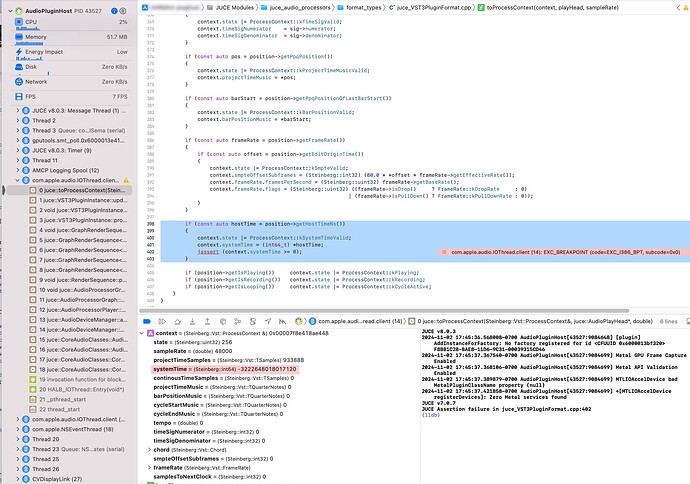
Task: Open the Energy Impact gauge
Action: (x=71, y=54)
